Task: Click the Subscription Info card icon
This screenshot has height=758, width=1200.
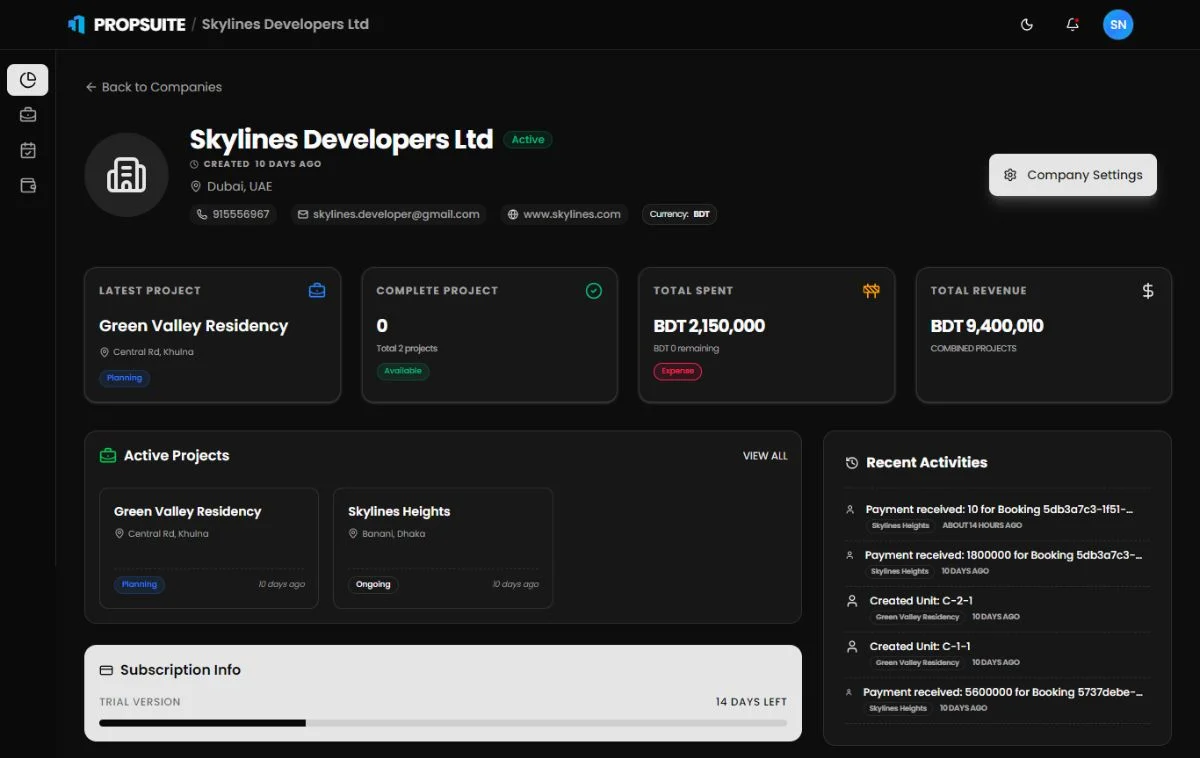Action: [106, 670]
